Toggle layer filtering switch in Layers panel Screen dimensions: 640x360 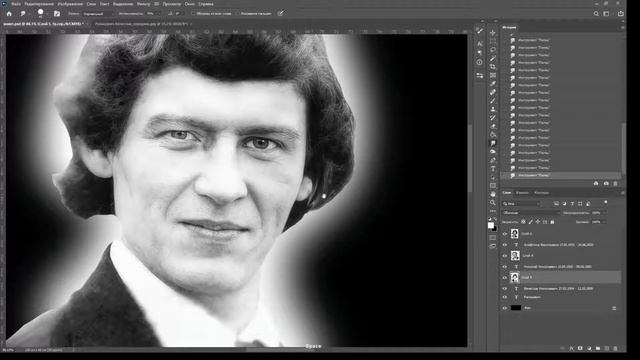[x=606, y=202]
